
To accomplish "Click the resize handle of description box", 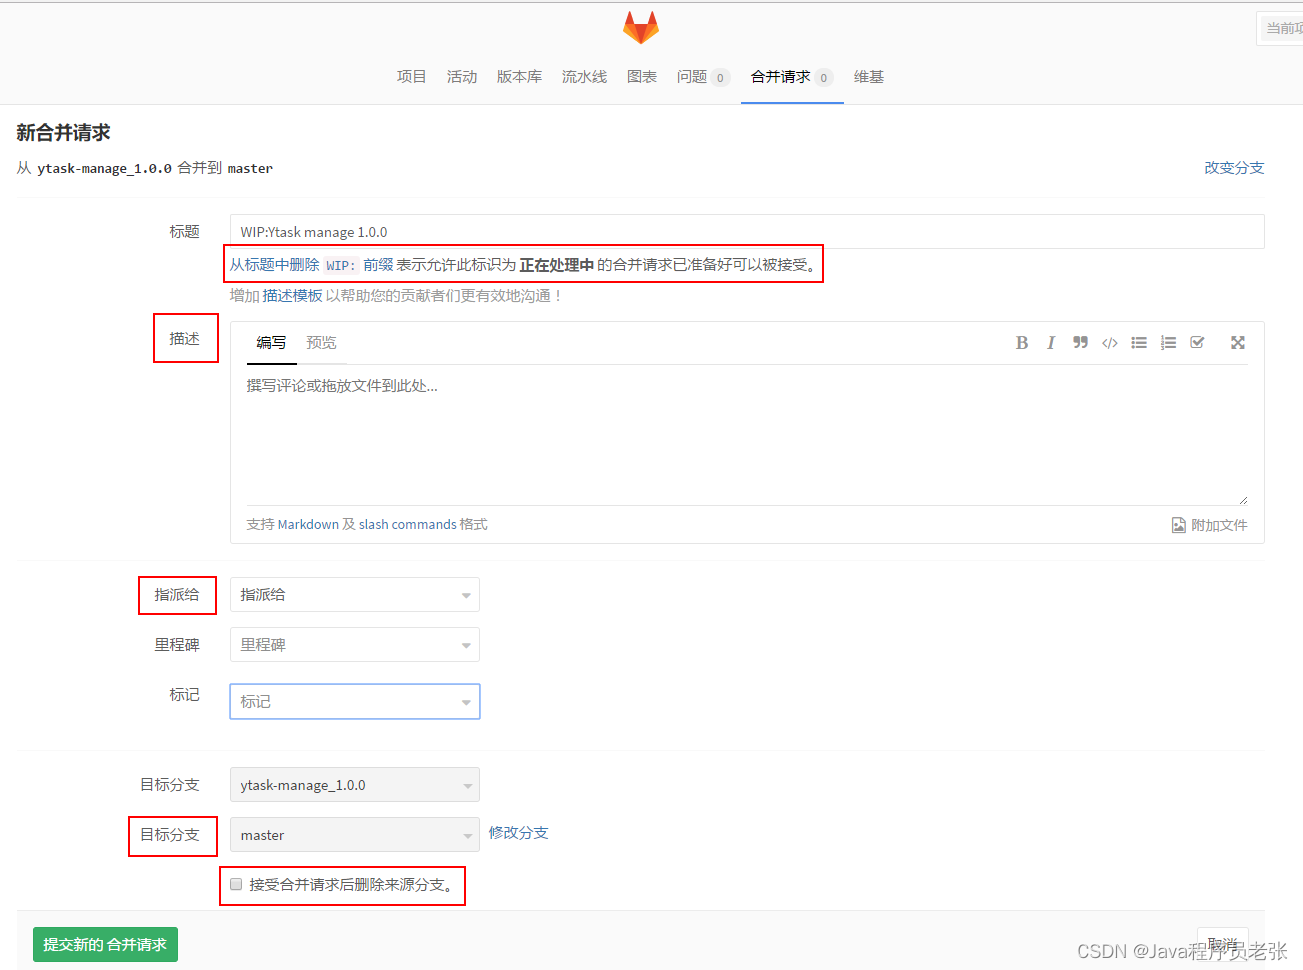I will (x=1243, y=499).
